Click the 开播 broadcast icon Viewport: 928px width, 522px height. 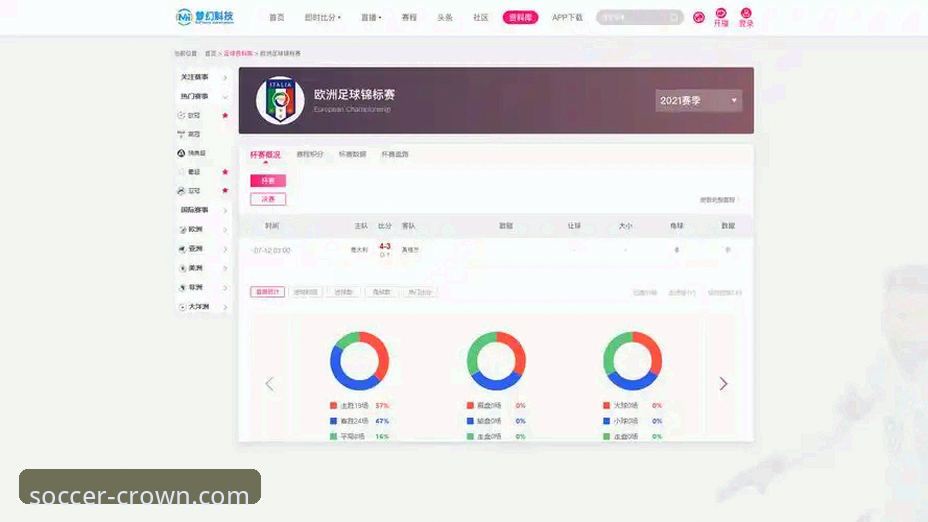pos(721,13)
